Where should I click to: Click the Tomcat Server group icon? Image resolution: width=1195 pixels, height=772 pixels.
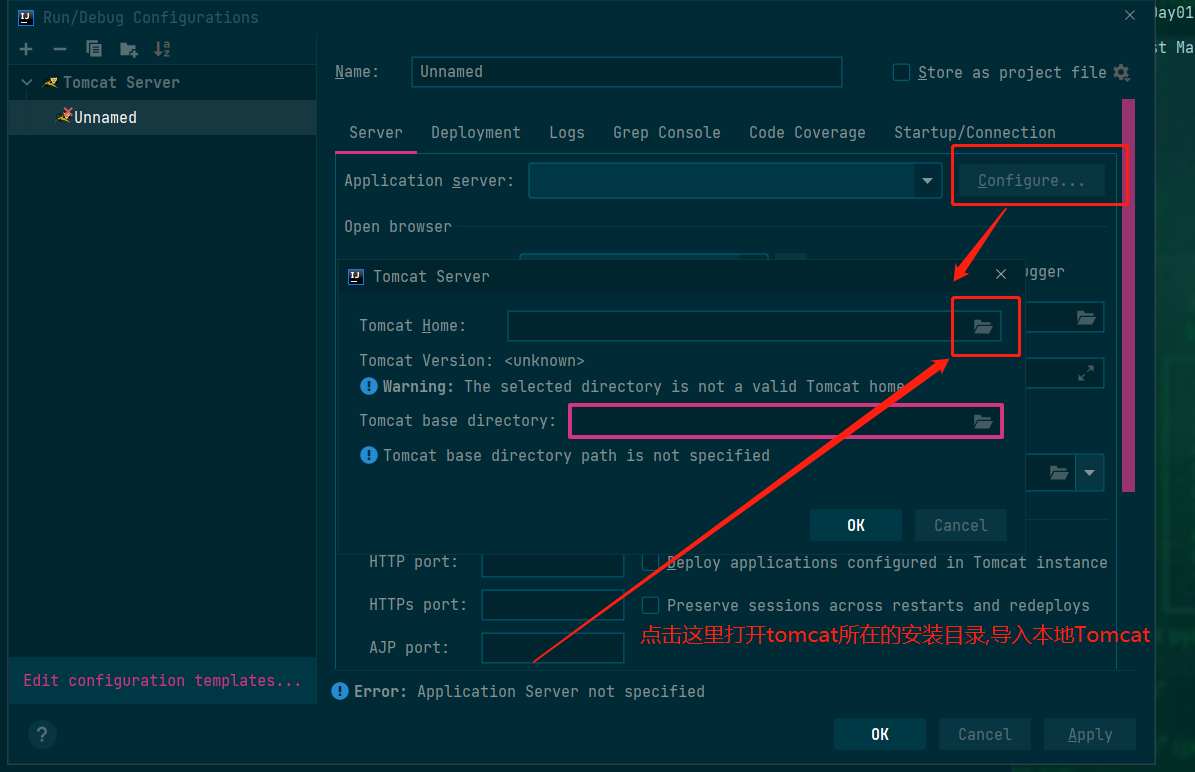[50, 82]
